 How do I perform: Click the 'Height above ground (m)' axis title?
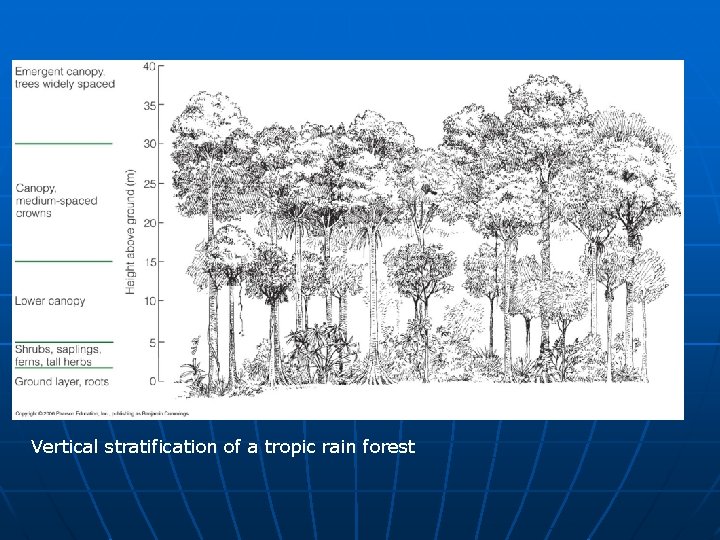click(x=130, y=232)
